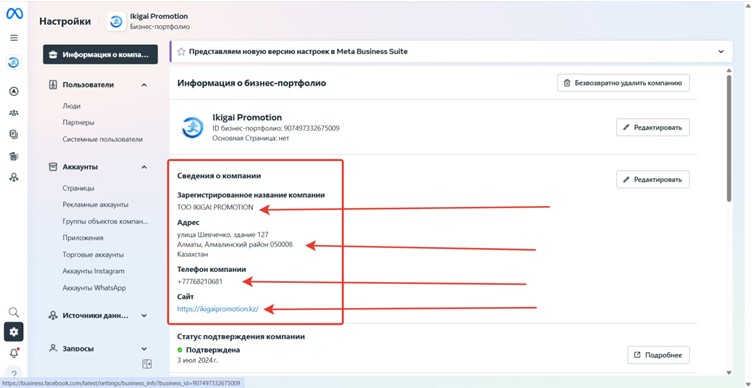Click the Ikigai portfolio avatar in sidebar rail
This screenshot has width=752, height=388.
click(14, 62)
